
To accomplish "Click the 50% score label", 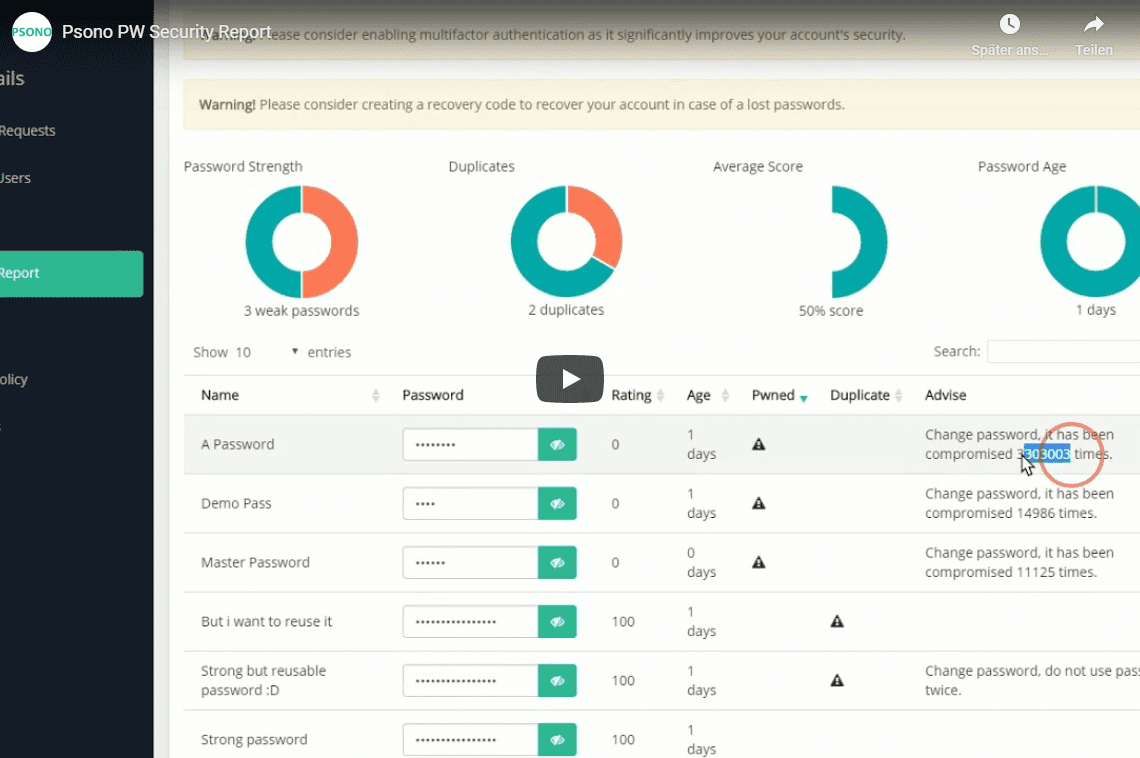I will (831, 311).
